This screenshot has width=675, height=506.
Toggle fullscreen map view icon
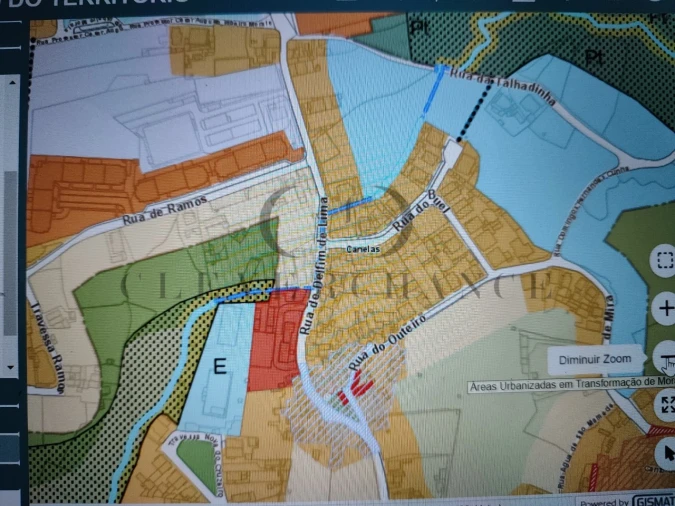[x=666, y=406]
